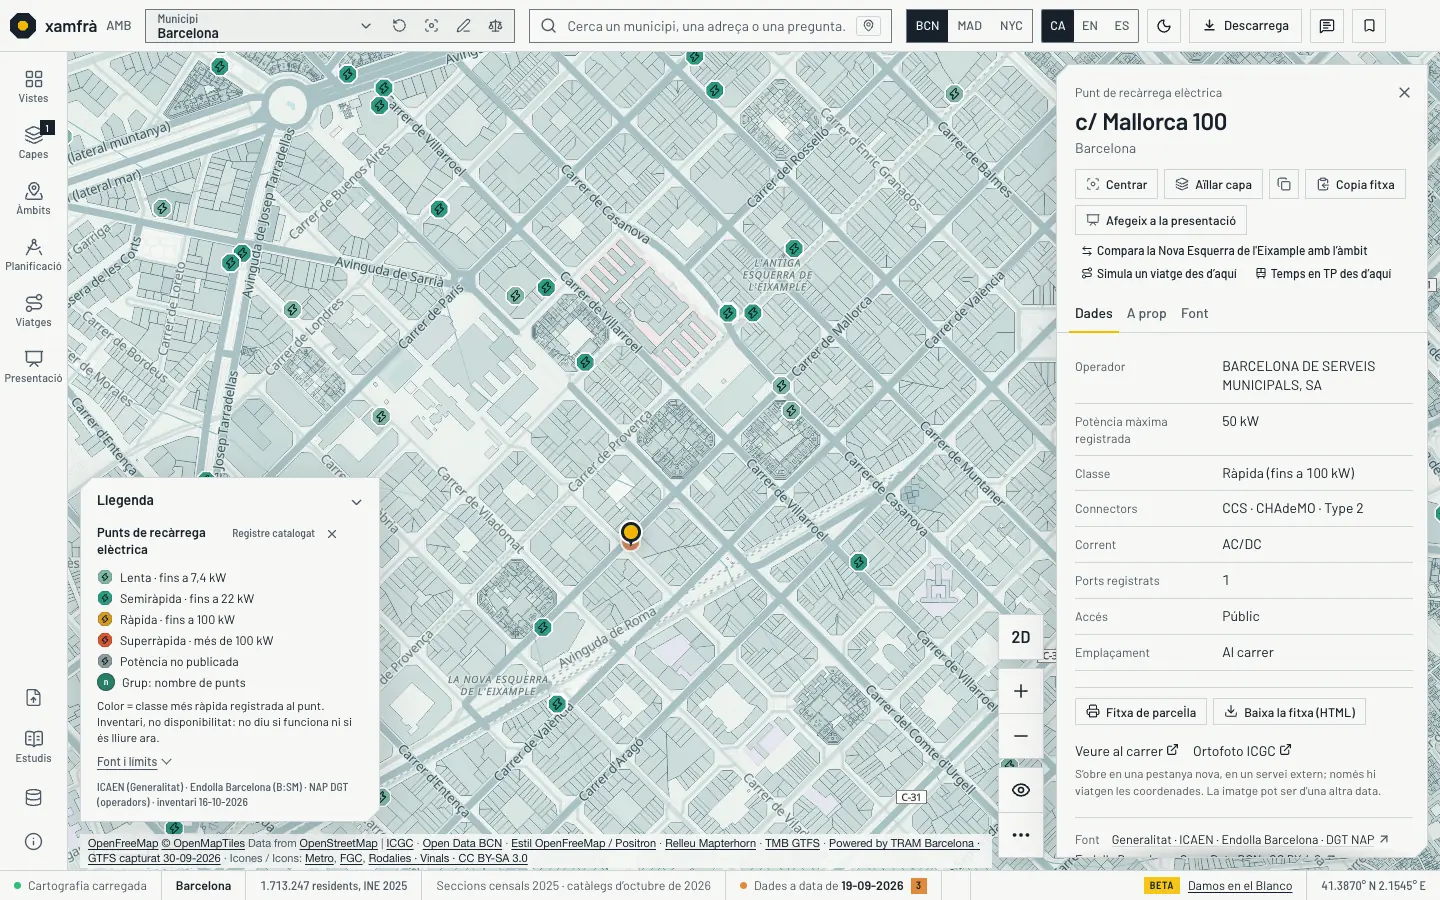
Task: Open the Estudis book icon
Action: (33, 745)
